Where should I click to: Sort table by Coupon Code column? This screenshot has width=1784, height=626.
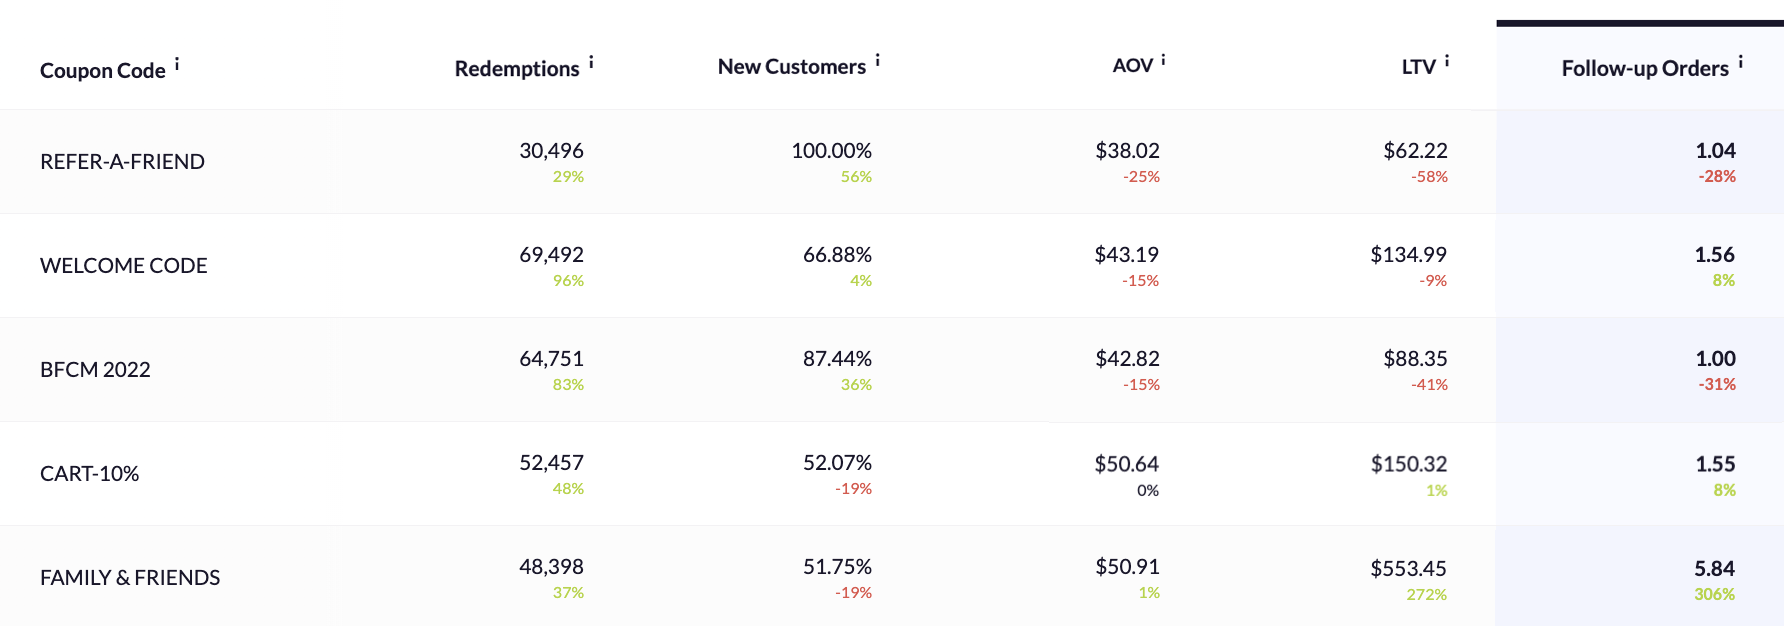[x=102, y=71]
